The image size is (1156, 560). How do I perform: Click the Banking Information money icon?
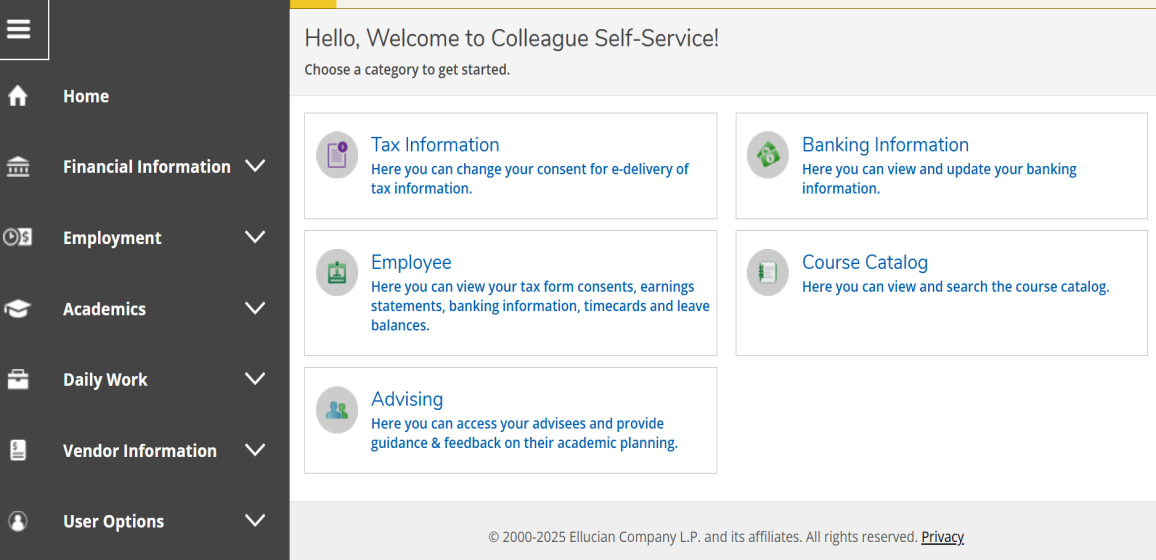pyautogui.click(x=768, y=156)
